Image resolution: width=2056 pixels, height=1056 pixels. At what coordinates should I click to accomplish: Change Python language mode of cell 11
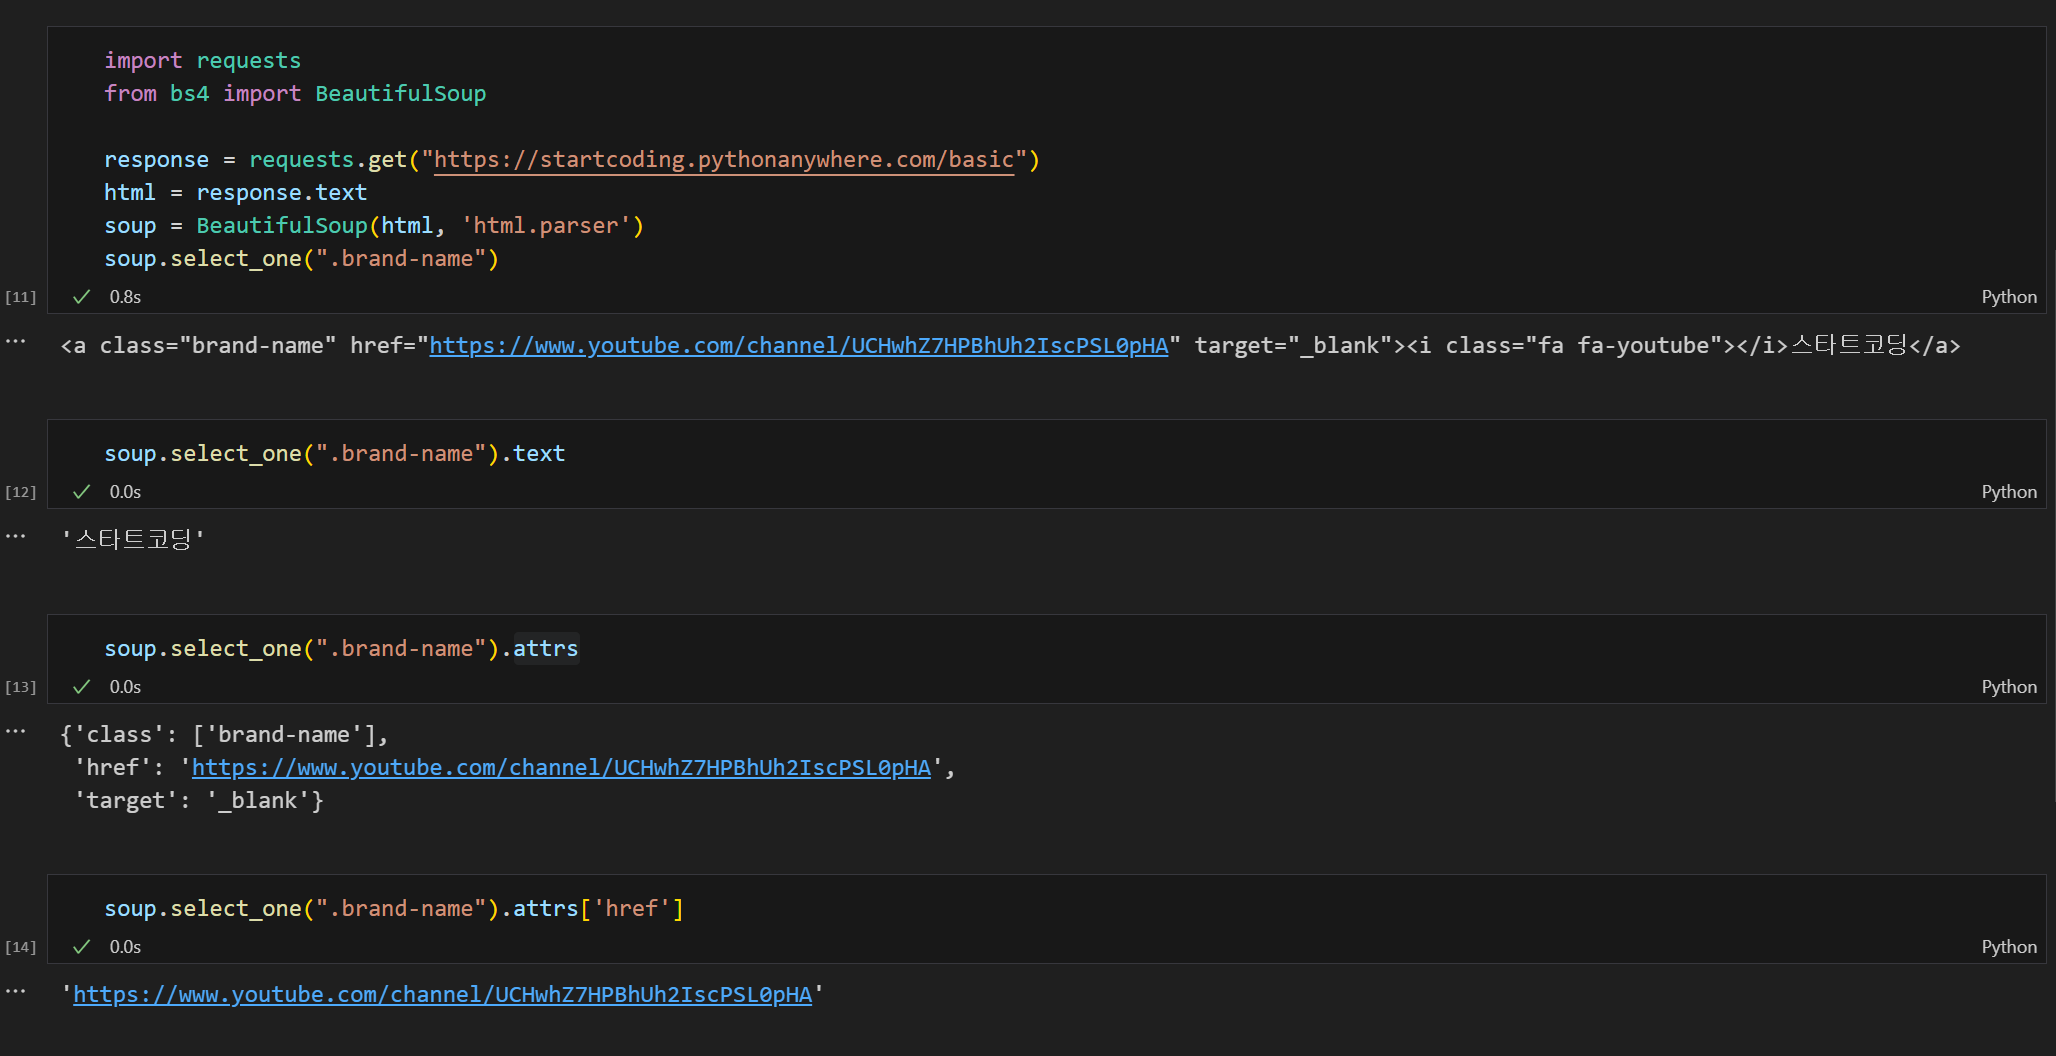tap(2009, 297)
